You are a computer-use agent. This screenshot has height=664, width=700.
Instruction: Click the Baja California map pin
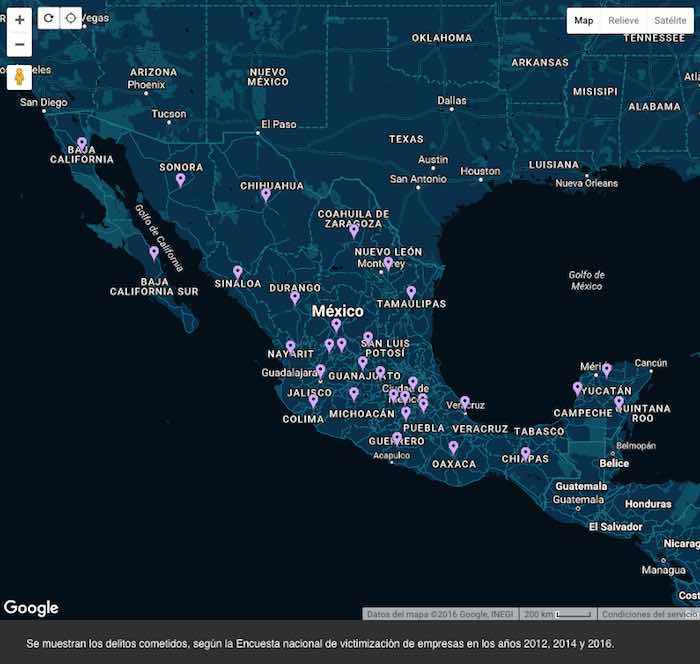(x=82, y=144)
